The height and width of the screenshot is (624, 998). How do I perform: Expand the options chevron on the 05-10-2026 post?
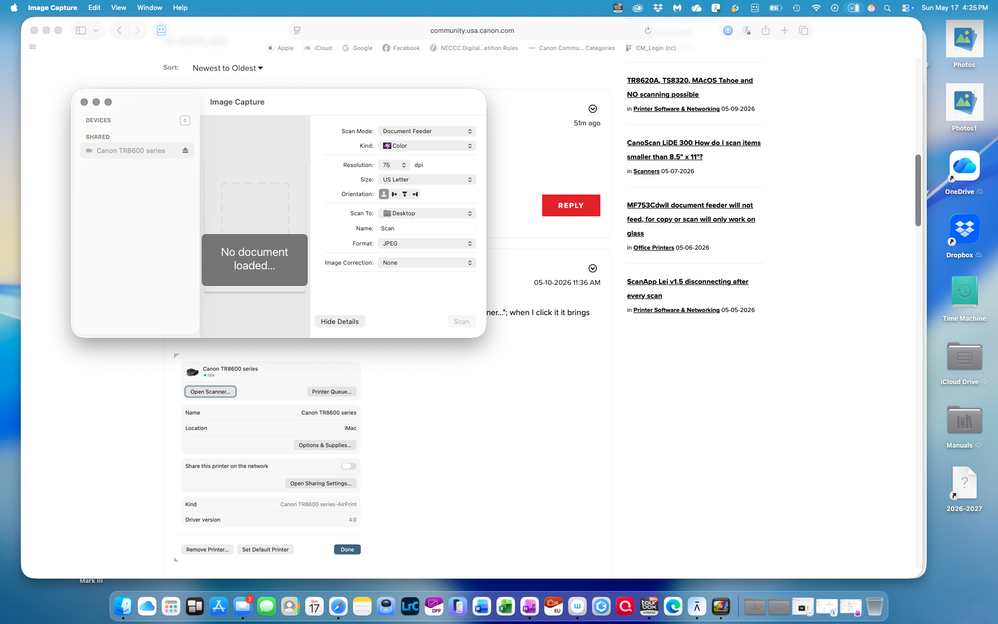click(x=593, y=268)
